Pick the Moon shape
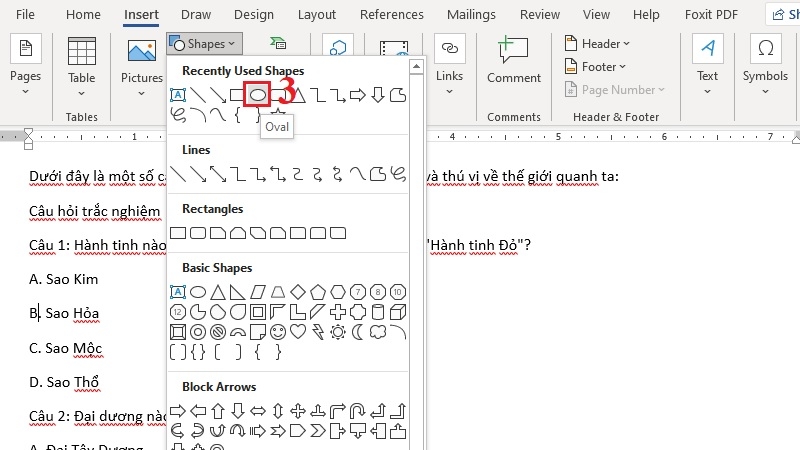This screenshot has width=800, height=450. [x=358, y=332]
